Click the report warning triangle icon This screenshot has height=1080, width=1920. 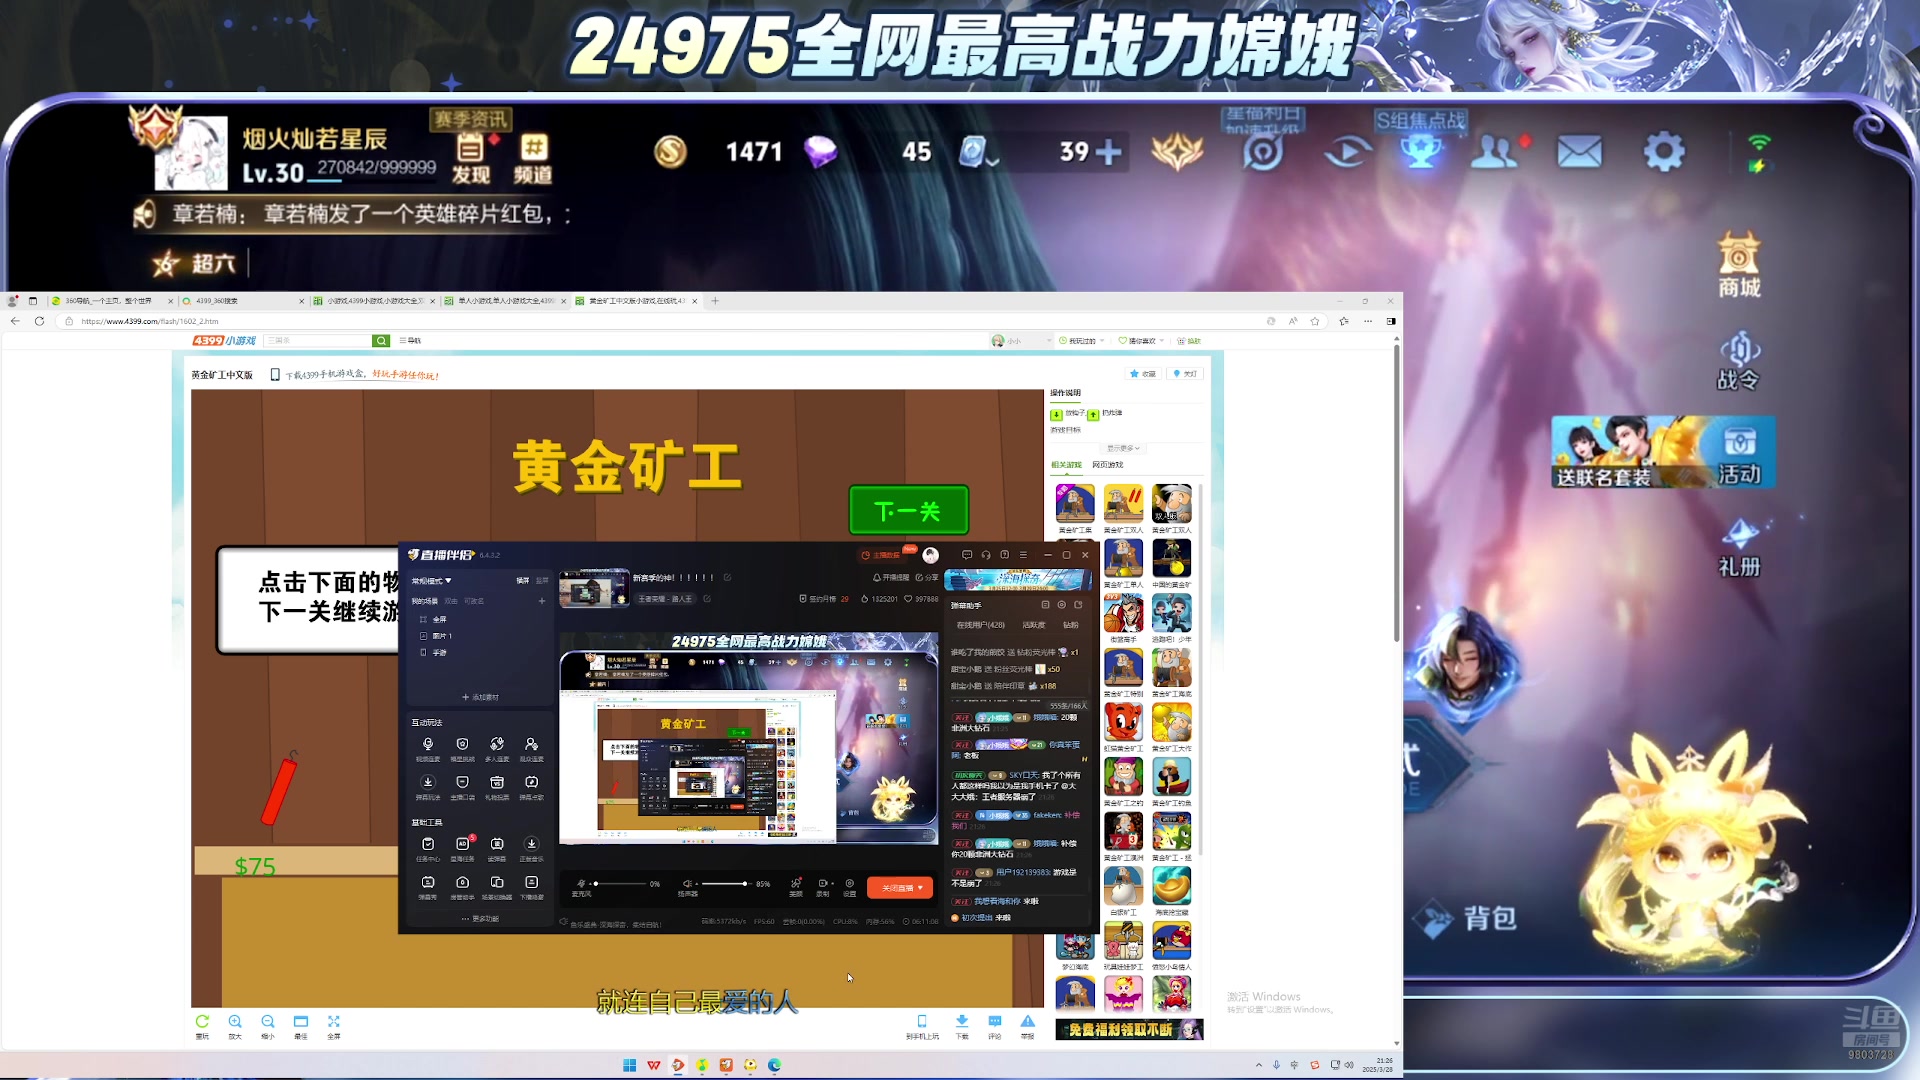[1028, 1021]
